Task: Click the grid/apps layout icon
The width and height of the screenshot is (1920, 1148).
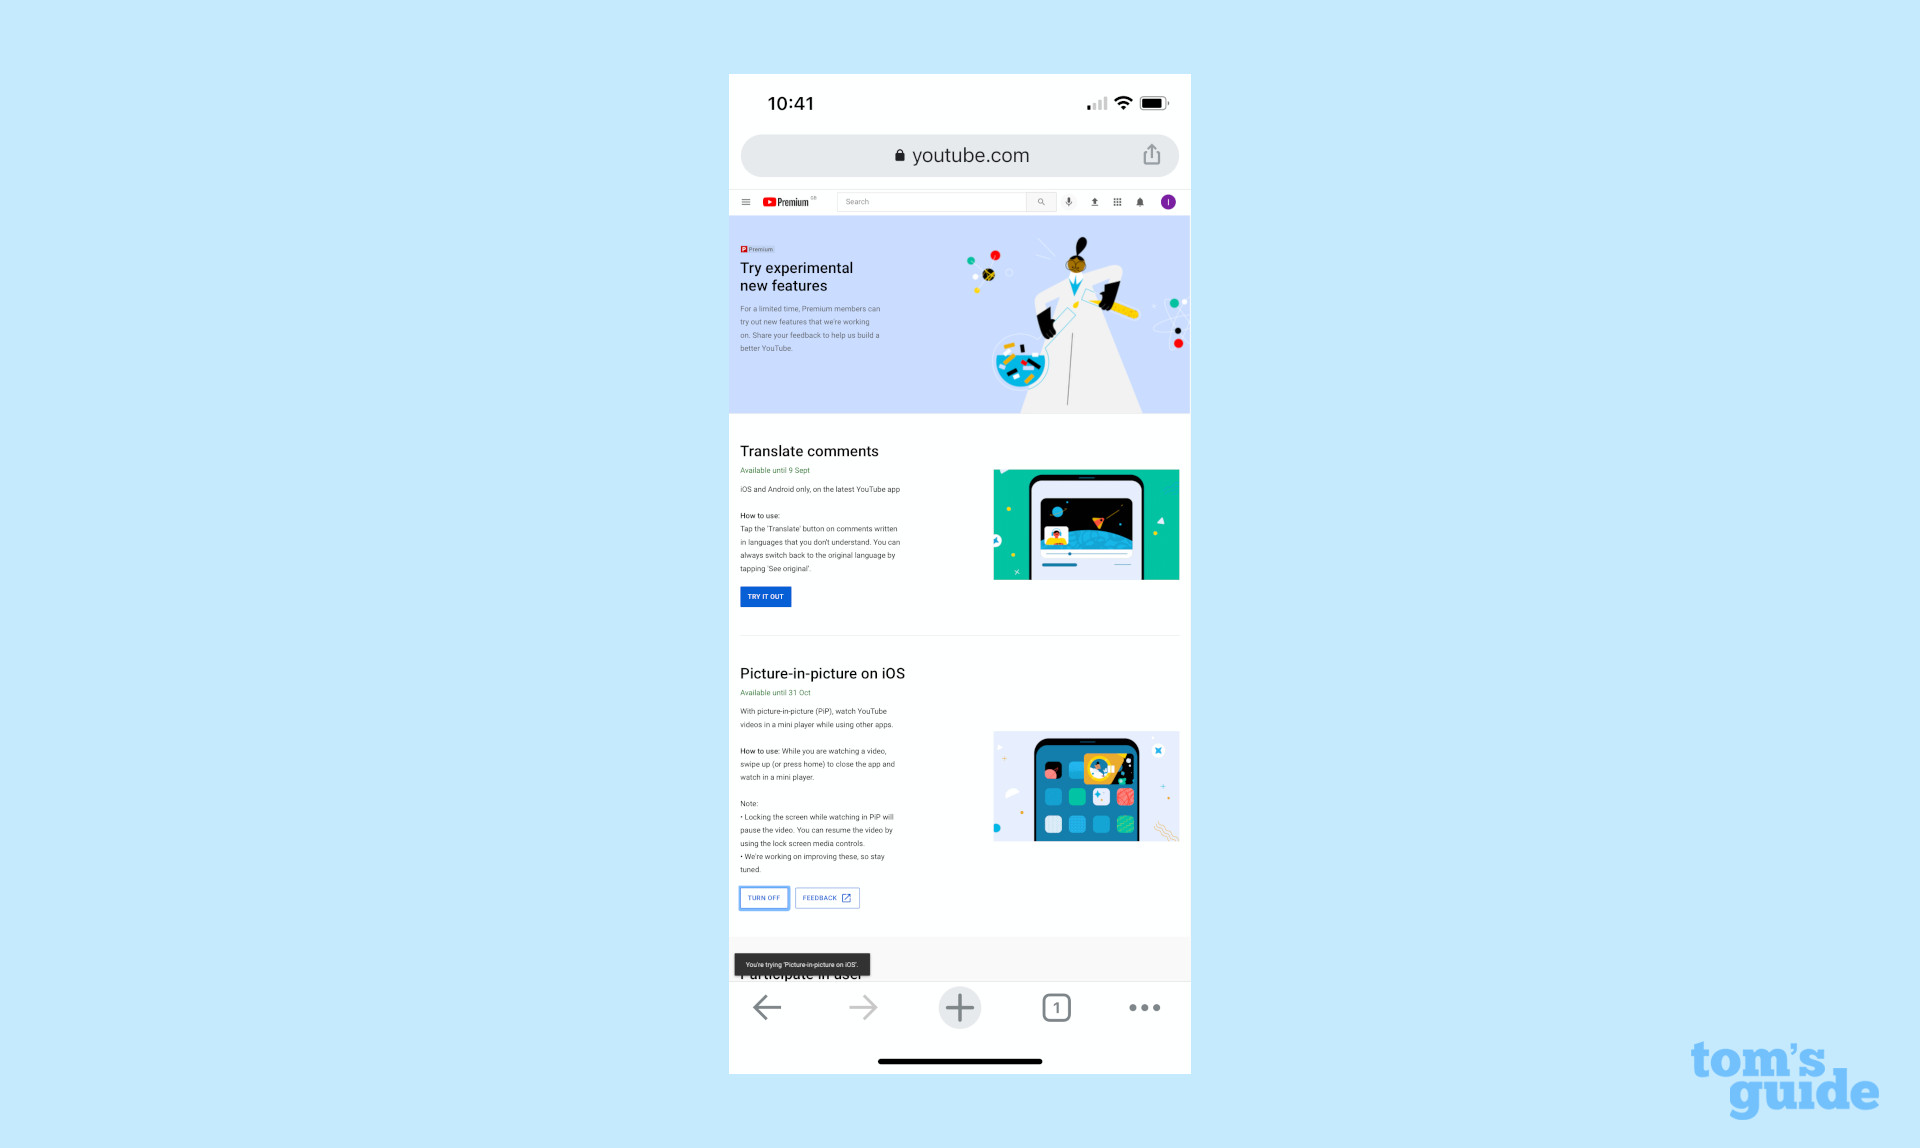Action: [1116, 201]
